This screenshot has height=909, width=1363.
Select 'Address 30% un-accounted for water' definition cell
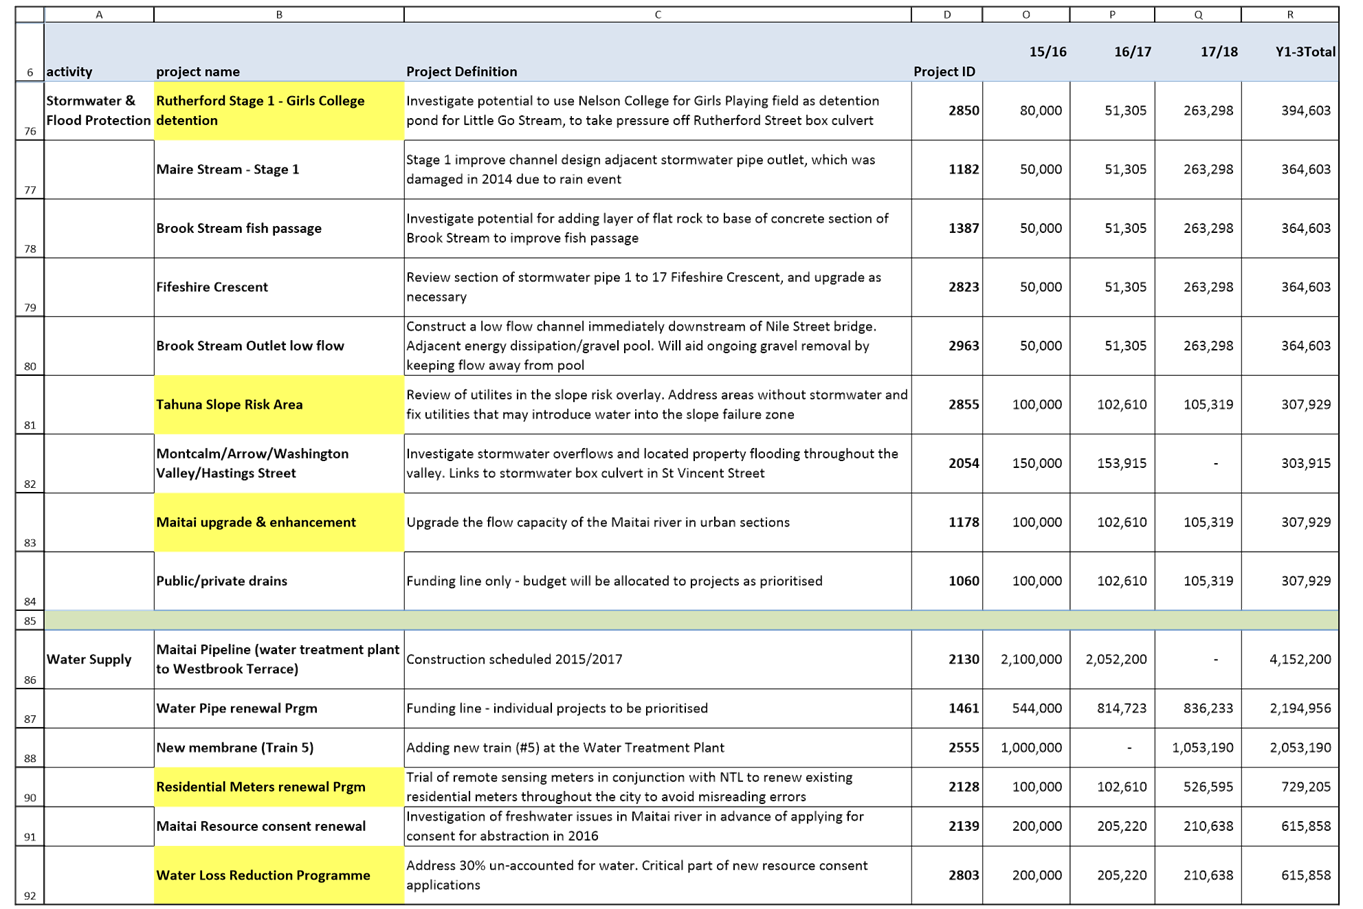pos(657,875)
